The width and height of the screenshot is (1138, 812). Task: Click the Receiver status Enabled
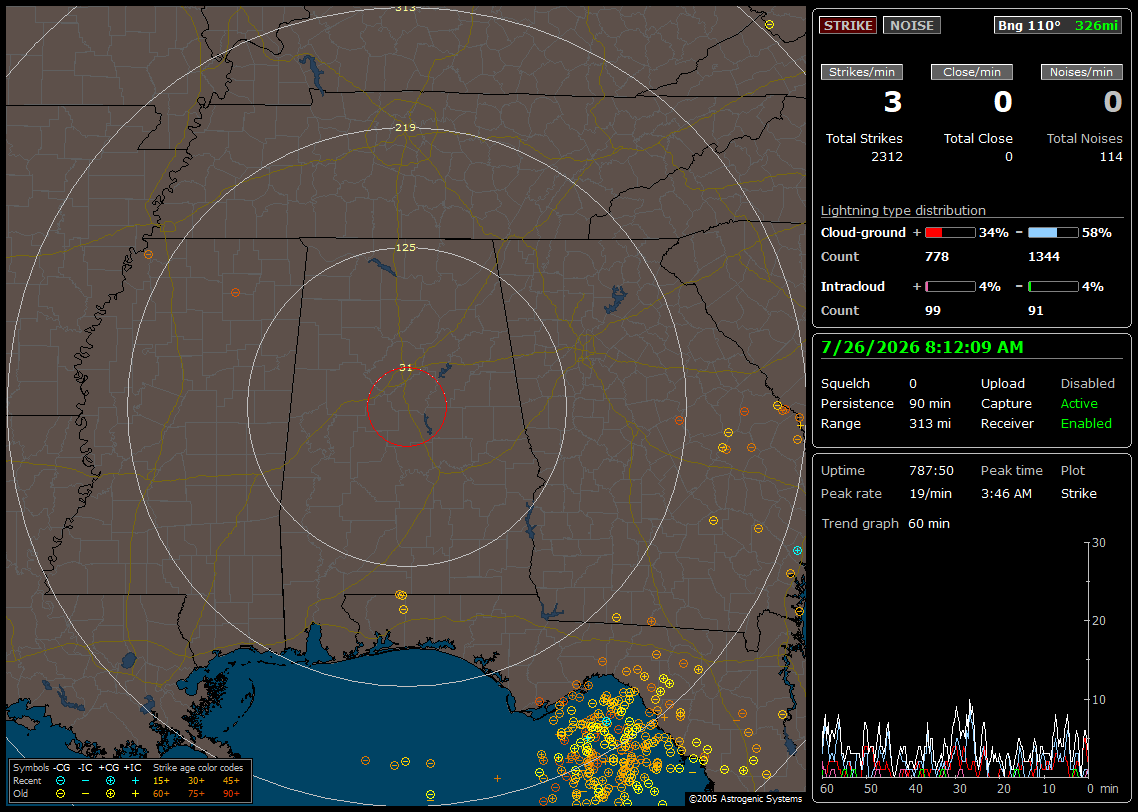point(1086,424)
